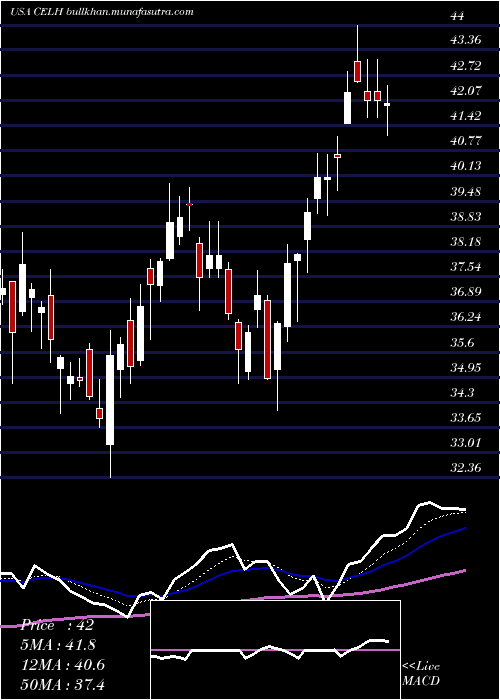Image resolution: width=500 pixels, height=700 pixels.
Task: Click the 12MA : 40.6 readout
Action: (x=63, y=665)
